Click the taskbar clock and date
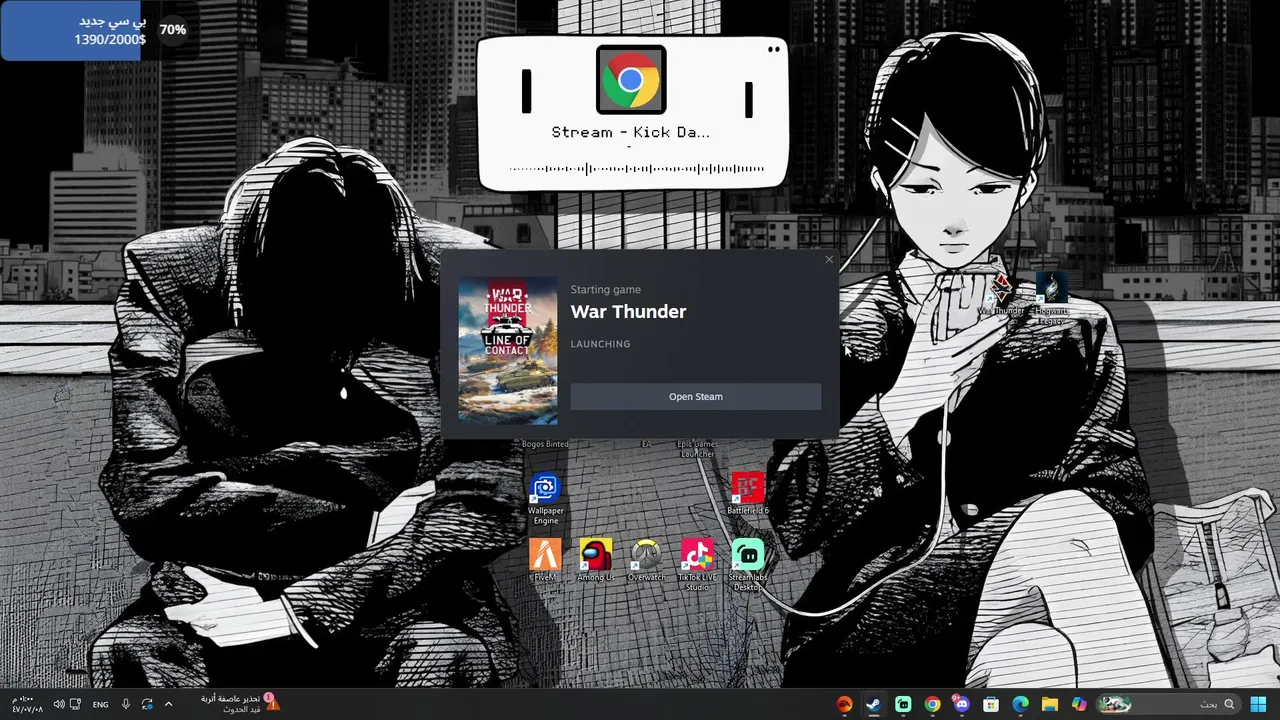 tap(27, 704)
